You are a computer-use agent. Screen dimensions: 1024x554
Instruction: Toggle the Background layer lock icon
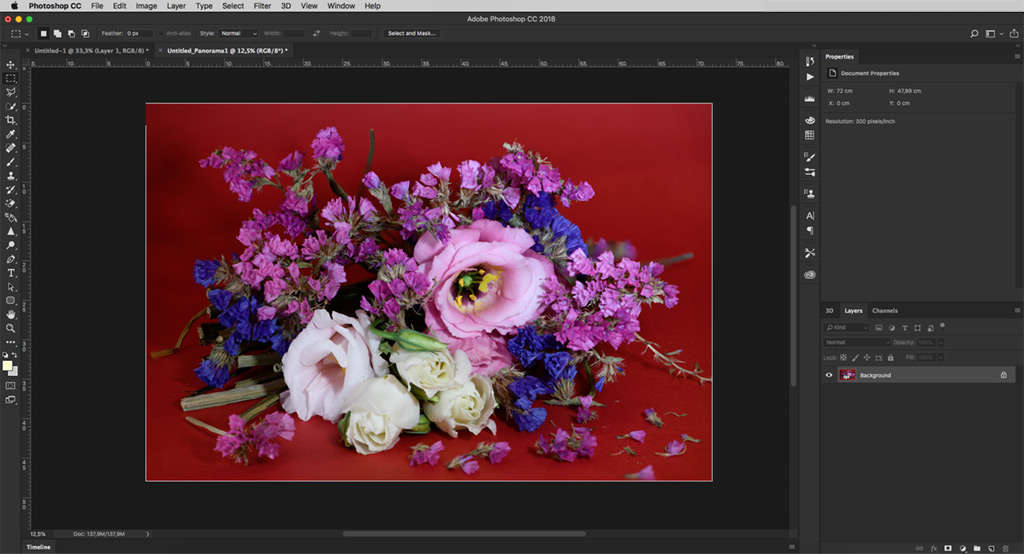[x=1003, y=375]
